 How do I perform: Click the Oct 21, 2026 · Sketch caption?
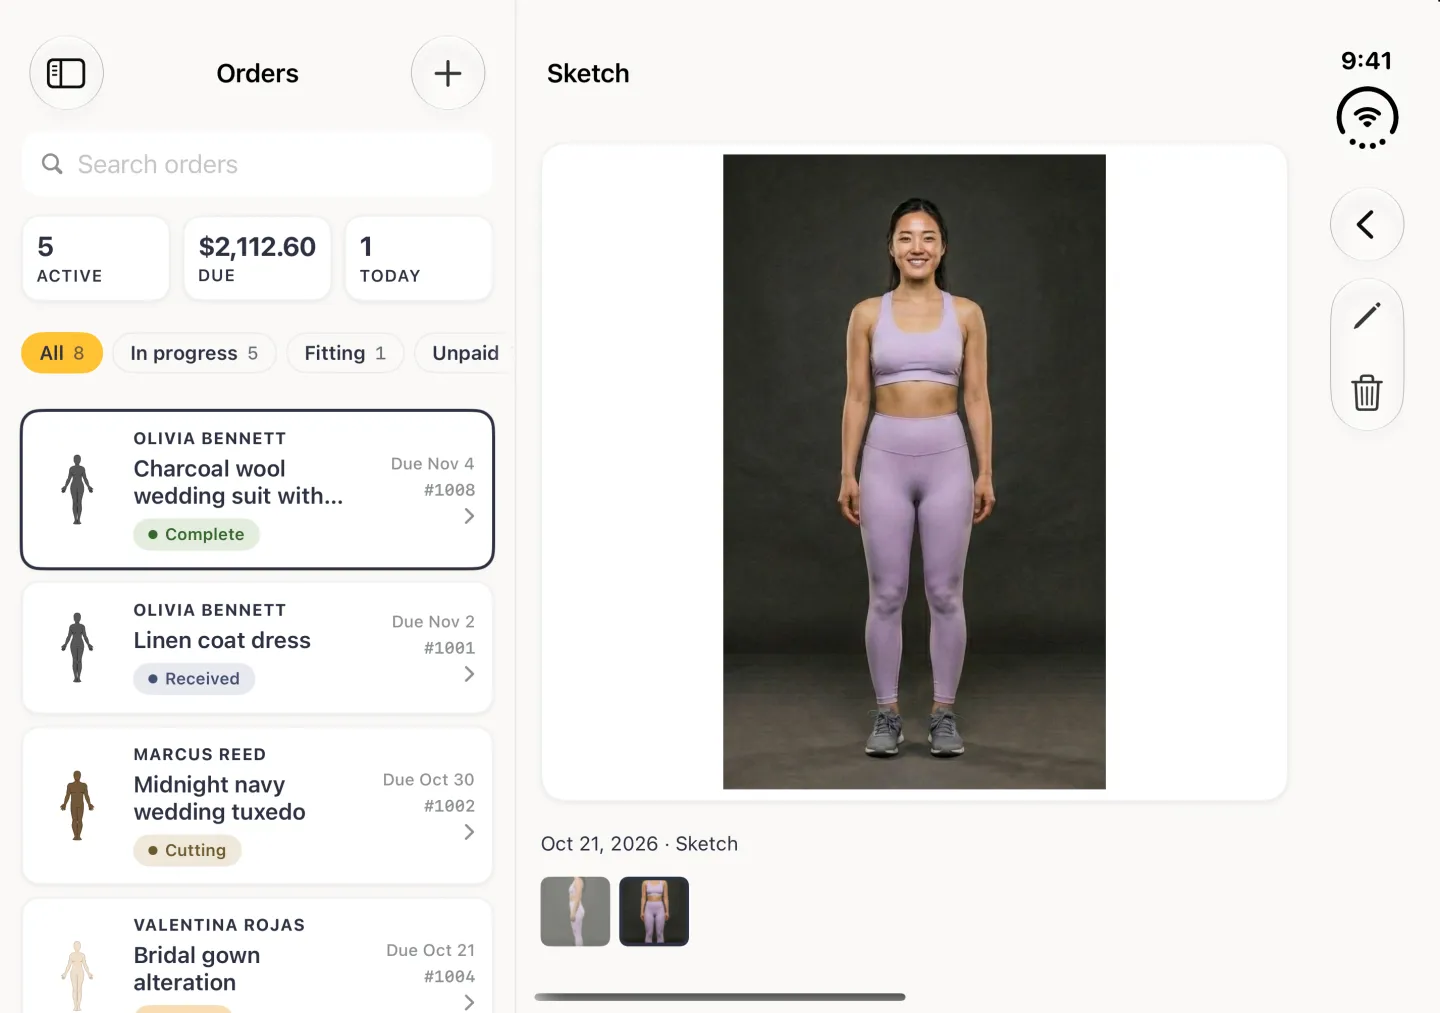pyautogui.click(x=639, y=844)
